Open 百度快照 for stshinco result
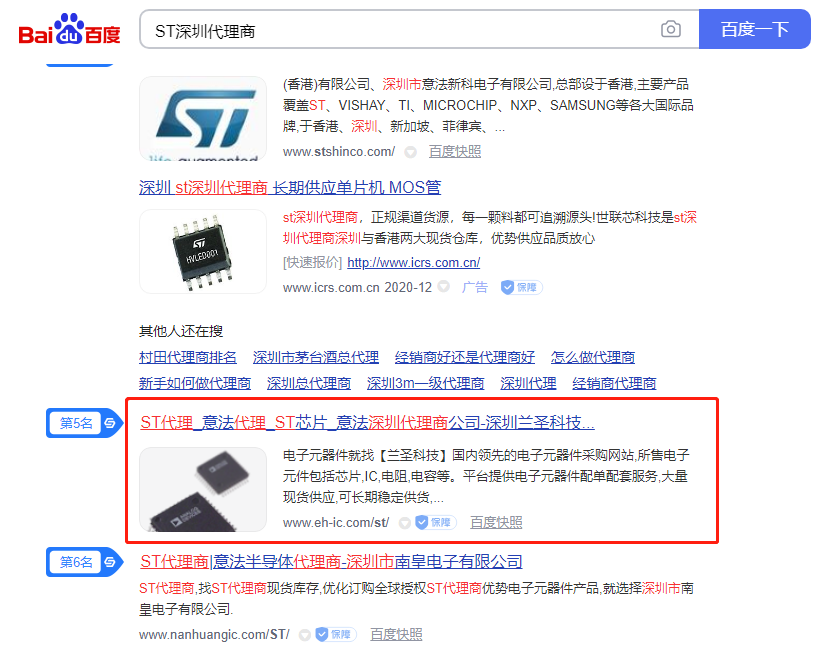 [x=454, y=151]
